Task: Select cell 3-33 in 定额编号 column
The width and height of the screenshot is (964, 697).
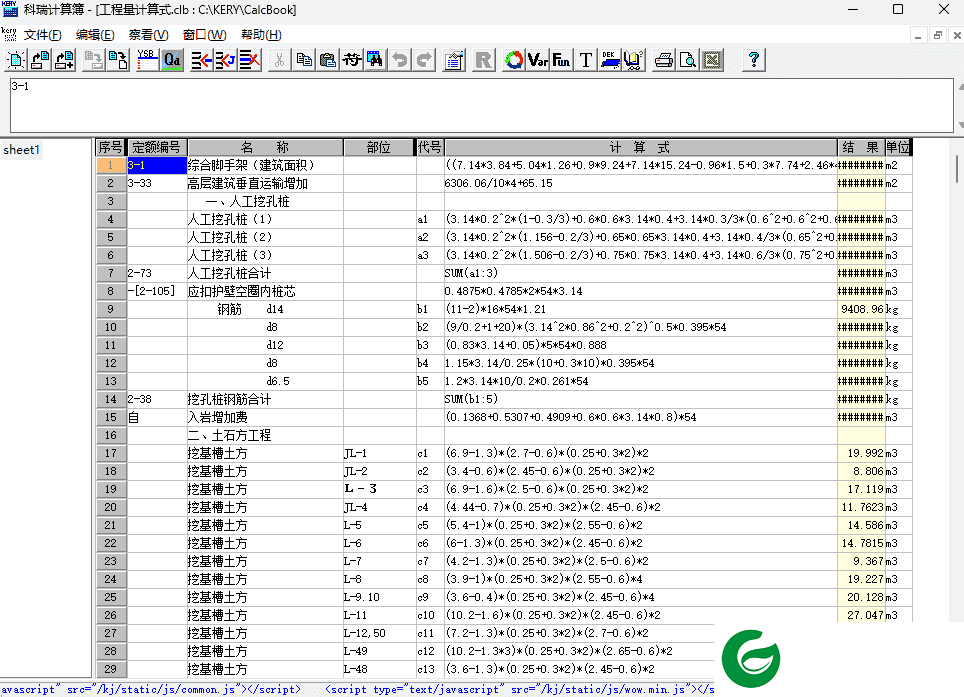Action: tap(157, 183)
